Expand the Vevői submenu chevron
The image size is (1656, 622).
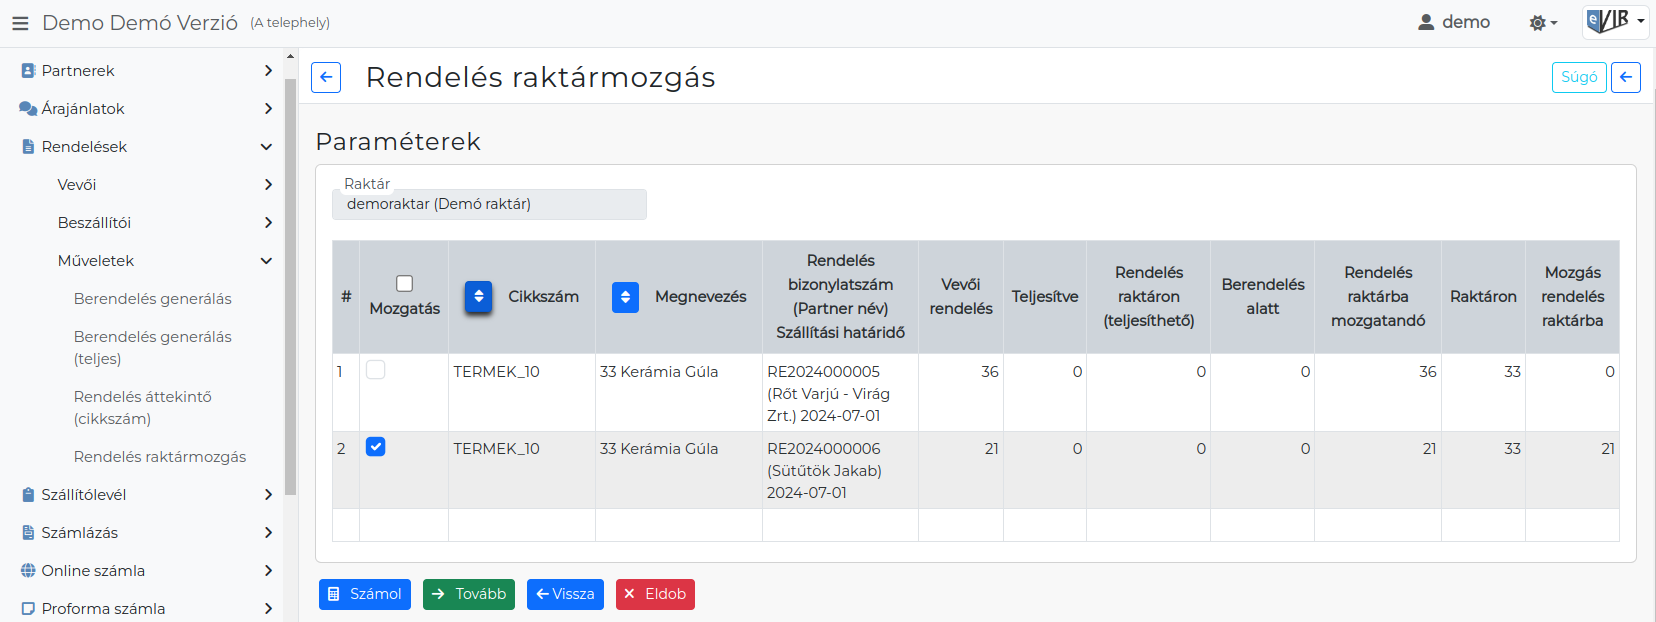[267, 185]
